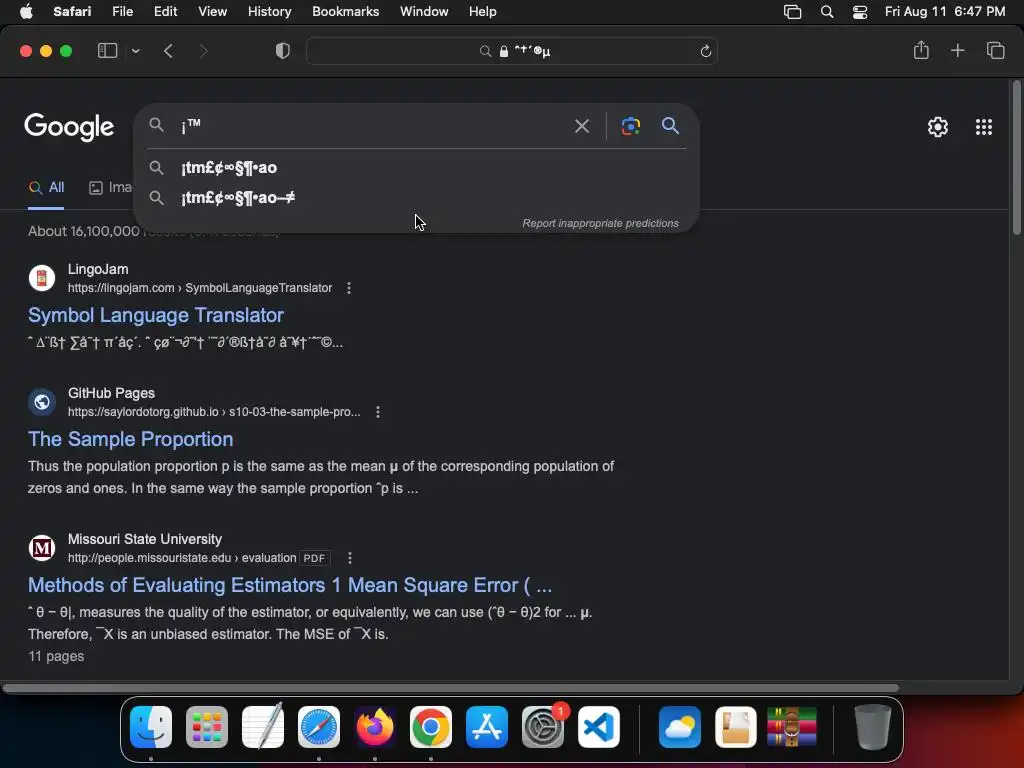Viewport: 1024px width, 768px height.
Task: Open a new tab with plus button
Action: coord(957,50)
